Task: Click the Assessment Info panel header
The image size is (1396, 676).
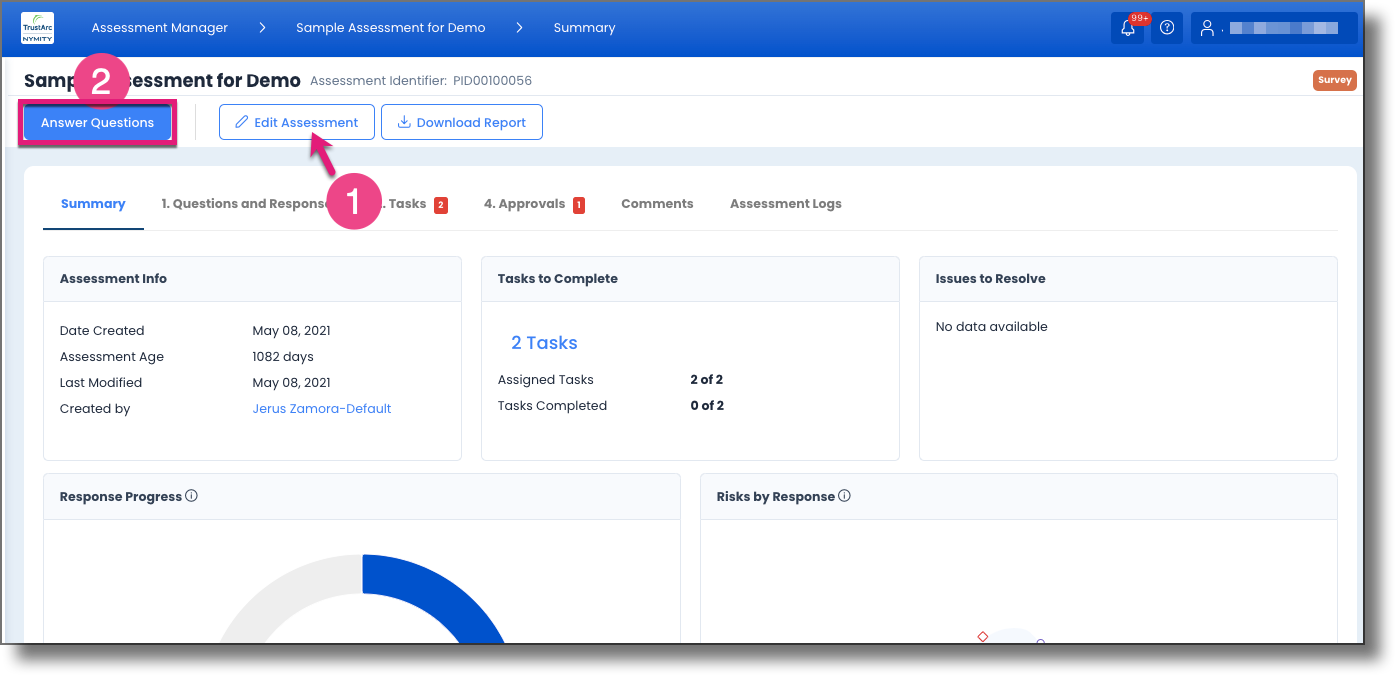Action: pos(252,279)
